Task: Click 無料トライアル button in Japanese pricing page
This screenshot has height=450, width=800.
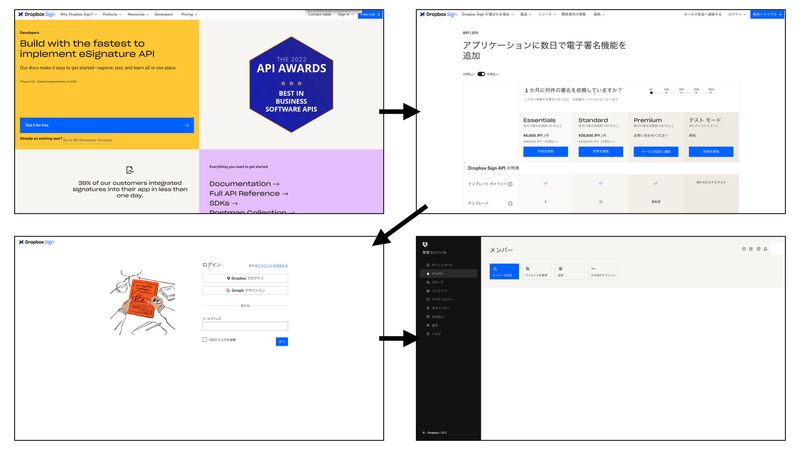Action: click(767, 14)
